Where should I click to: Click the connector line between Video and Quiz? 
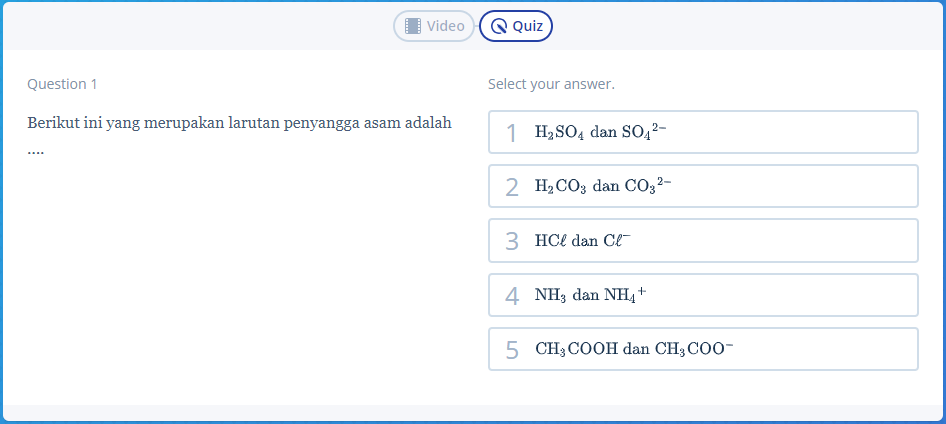tap(477, 26)
